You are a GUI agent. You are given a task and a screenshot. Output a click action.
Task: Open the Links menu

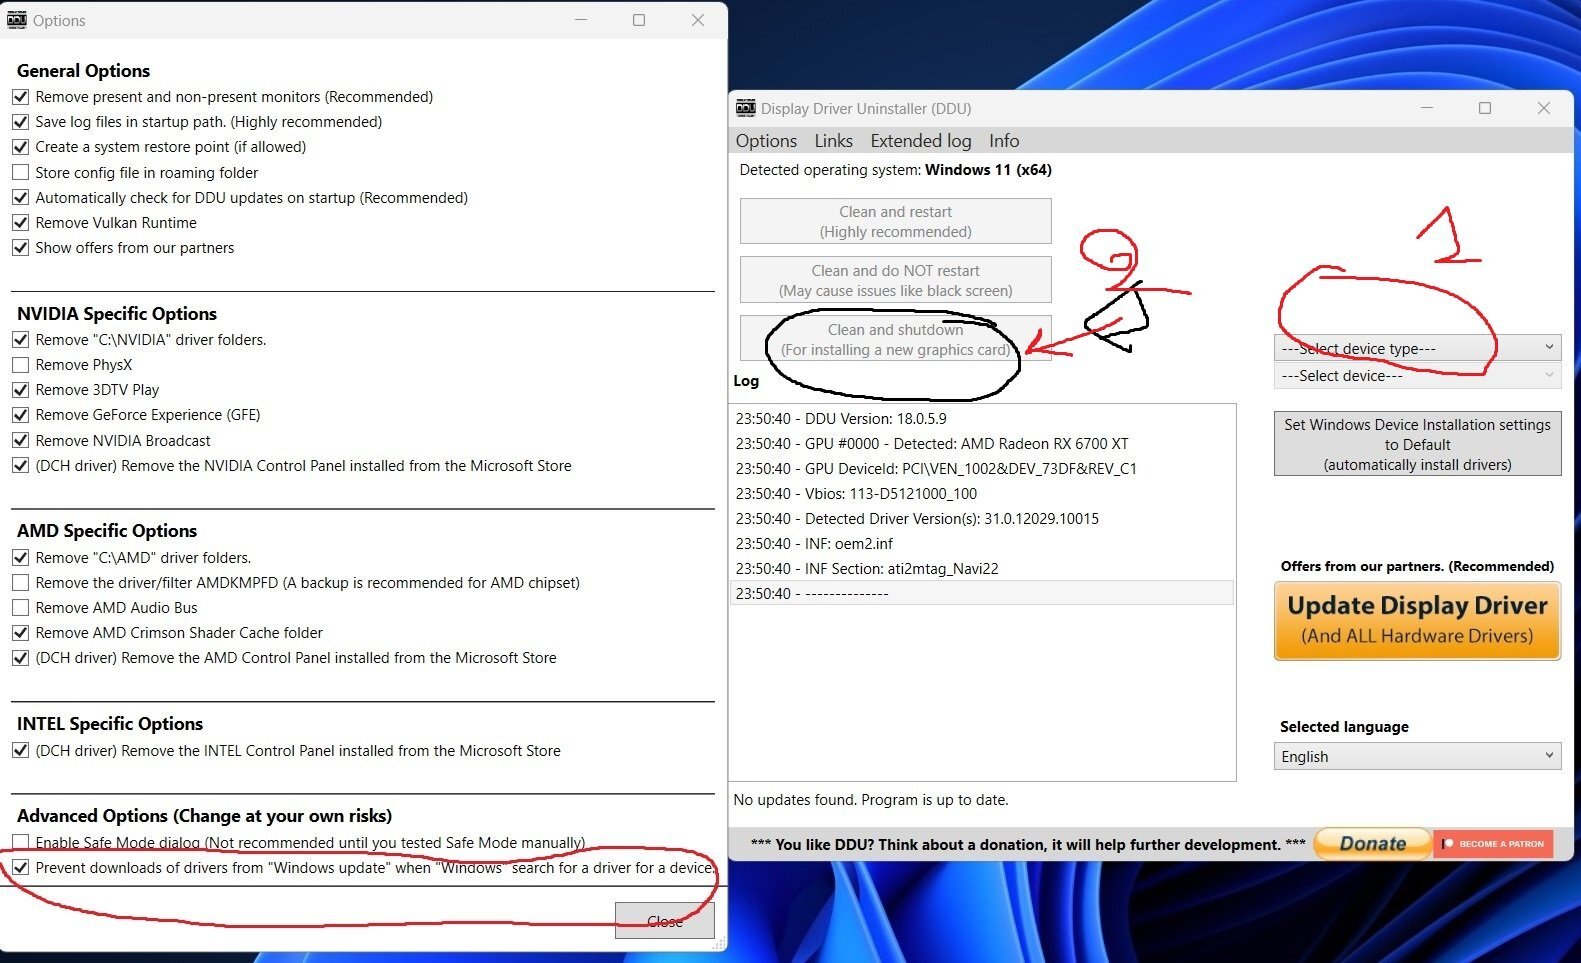click(x=833, y=141)
